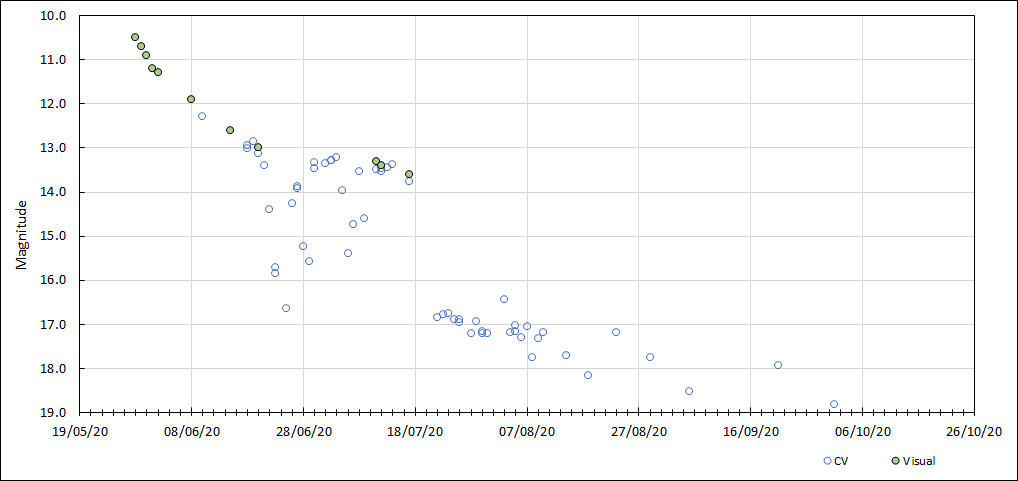Select the CV point near 17.9 after 16/09/20

[x=778, y=365]
